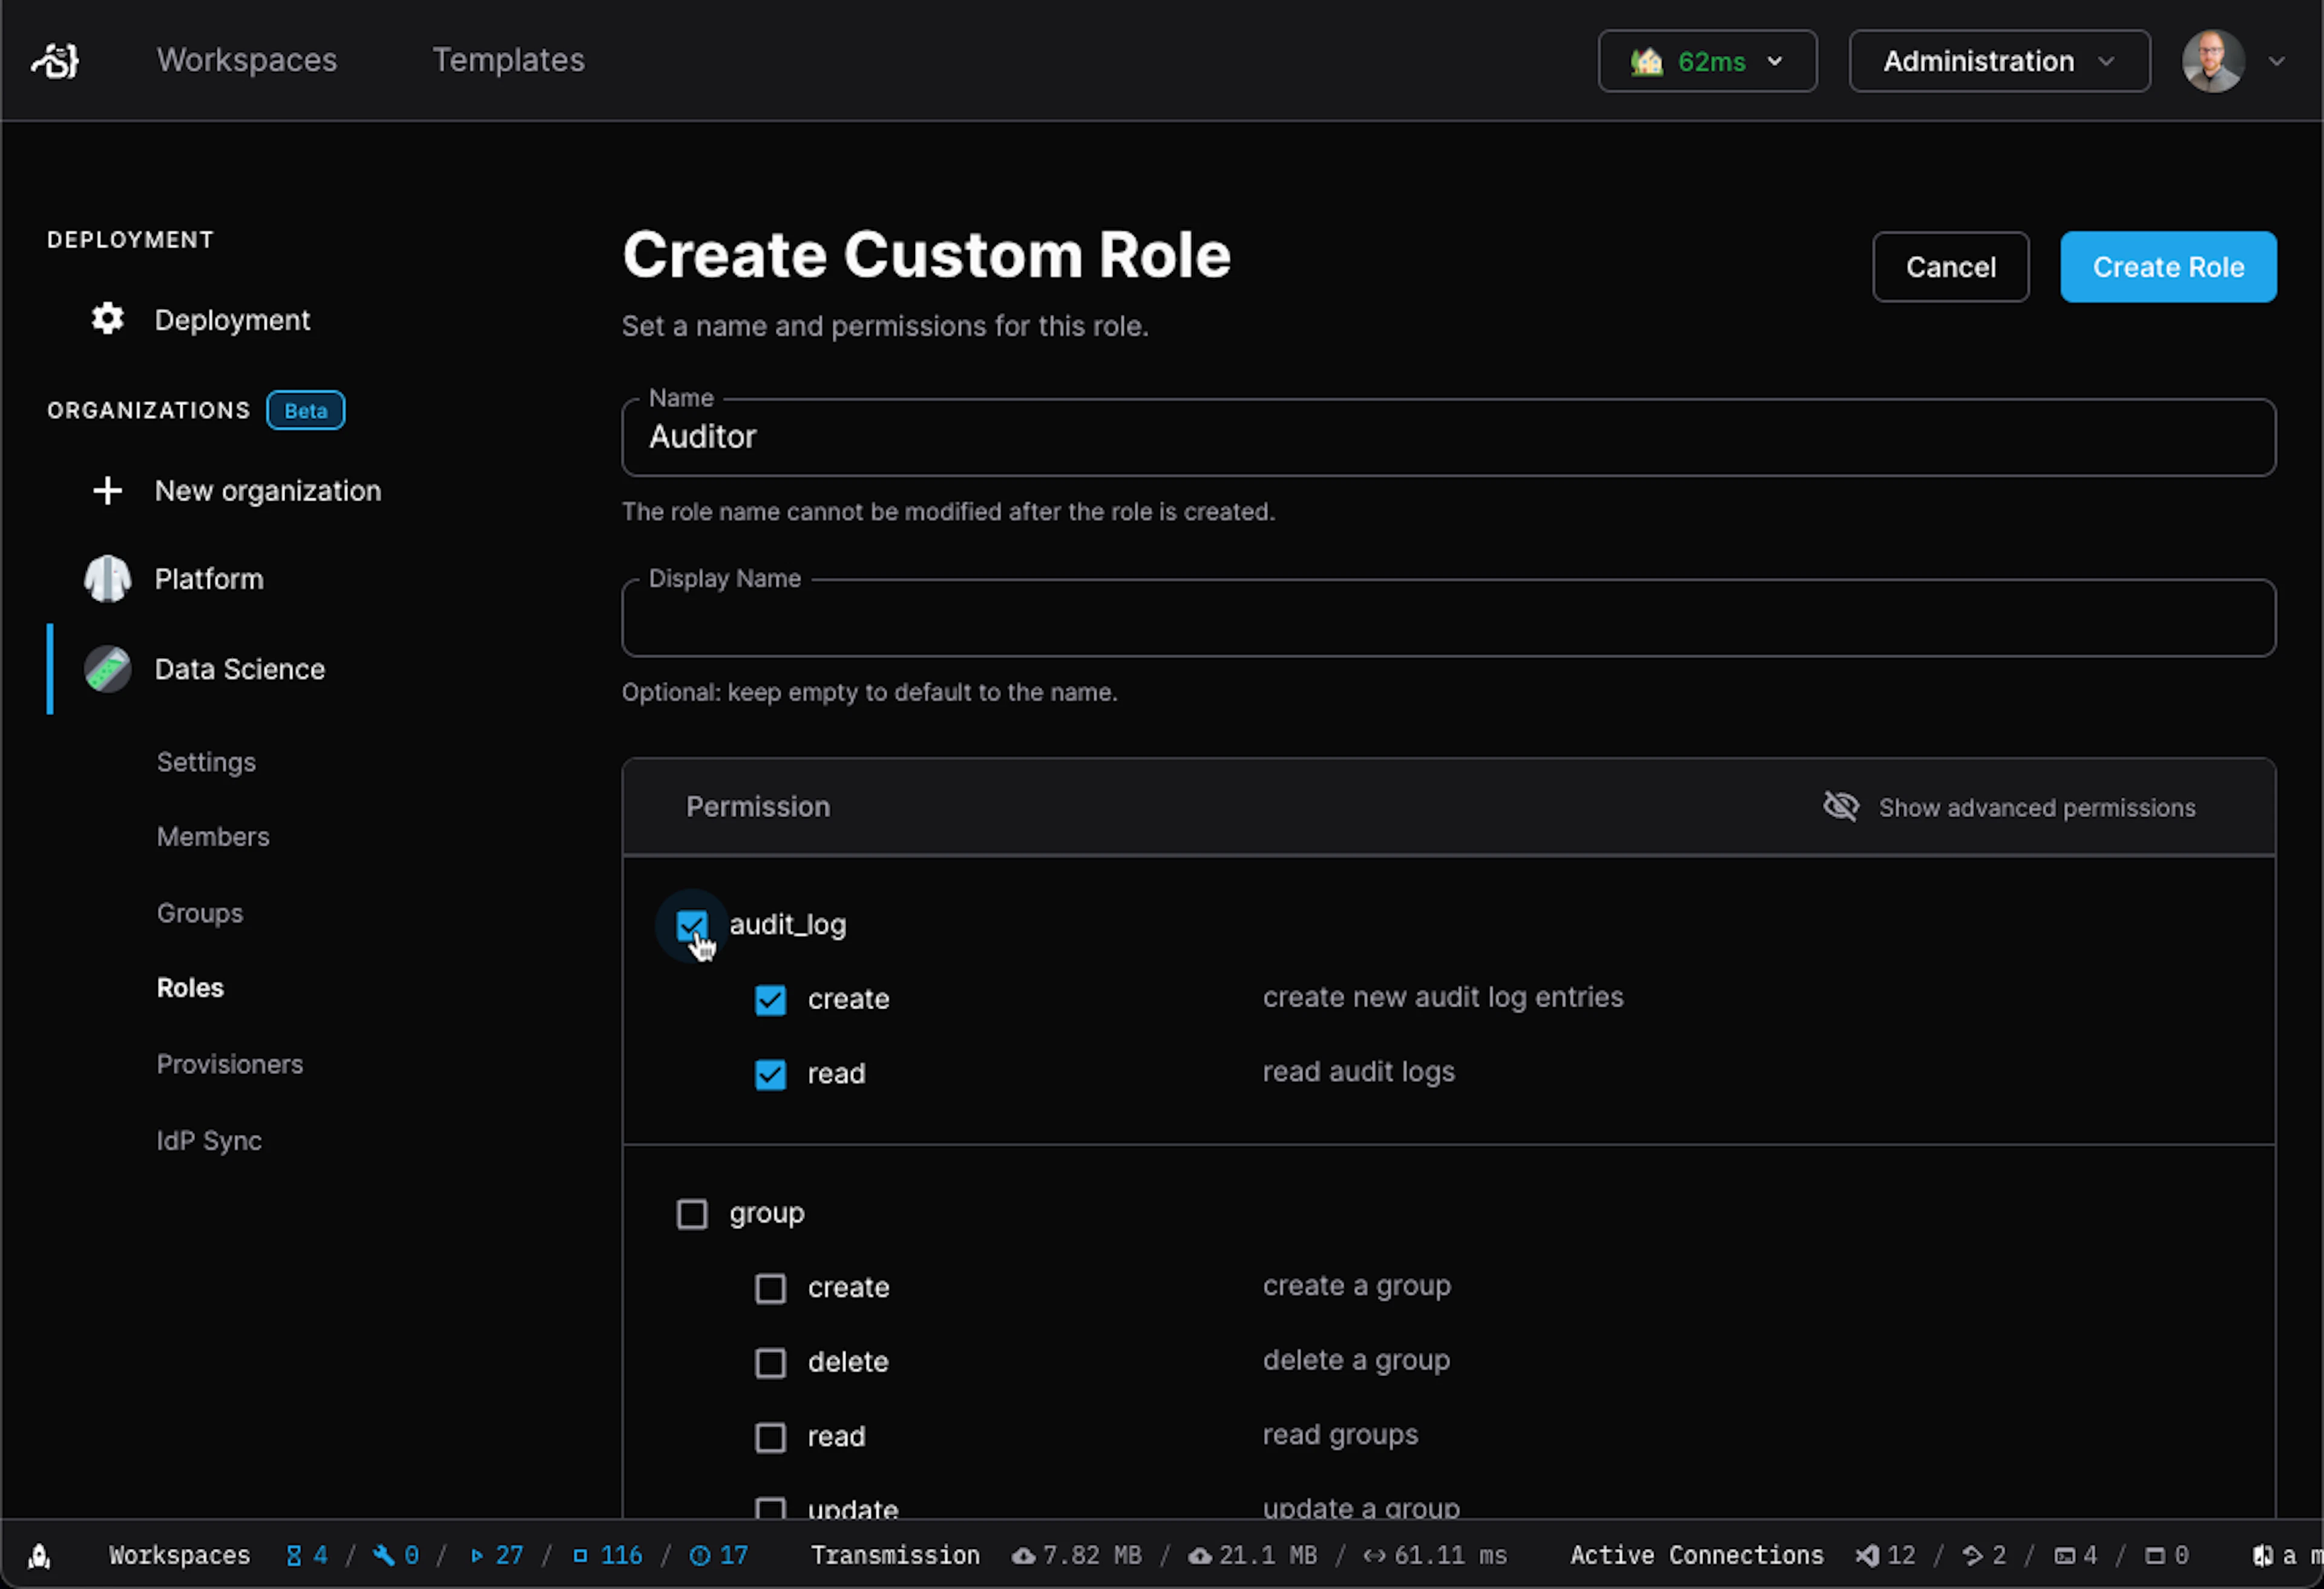Go to Workspaces in top navigation
This screenshot has height=1589, width=2324.
247,60
